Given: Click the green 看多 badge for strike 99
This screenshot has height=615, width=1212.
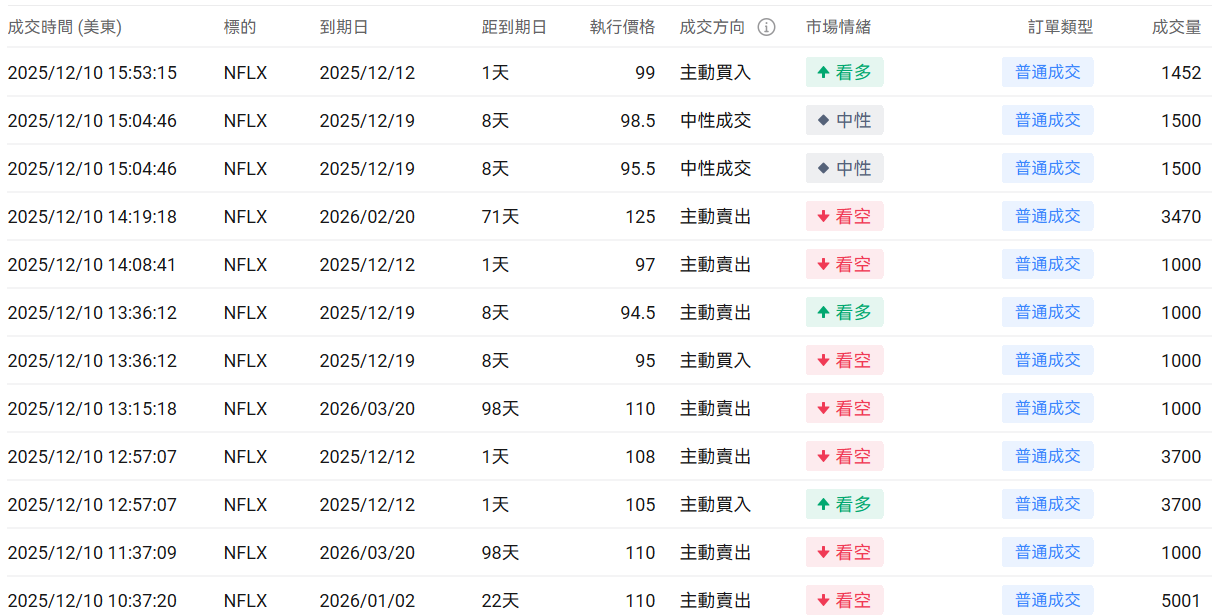Looking at the screenshot, I should pos(844,73).
